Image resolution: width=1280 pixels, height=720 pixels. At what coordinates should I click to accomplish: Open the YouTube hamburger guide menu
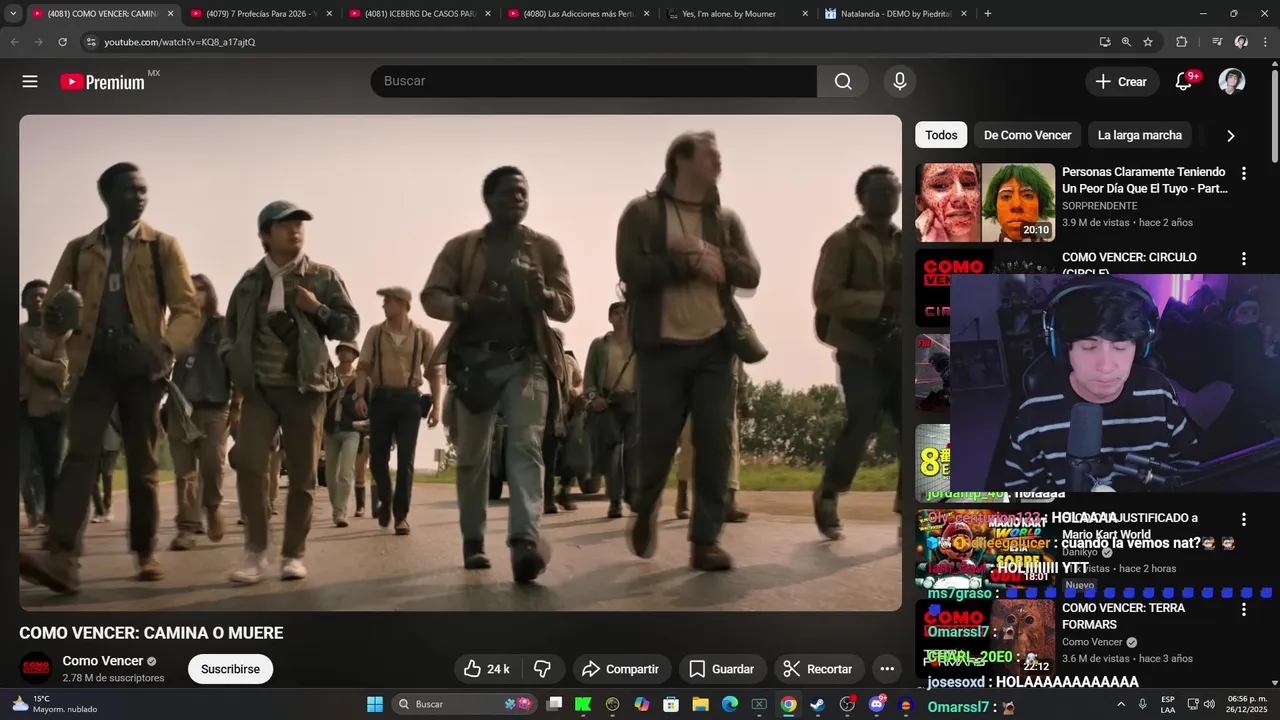point(30,82)
